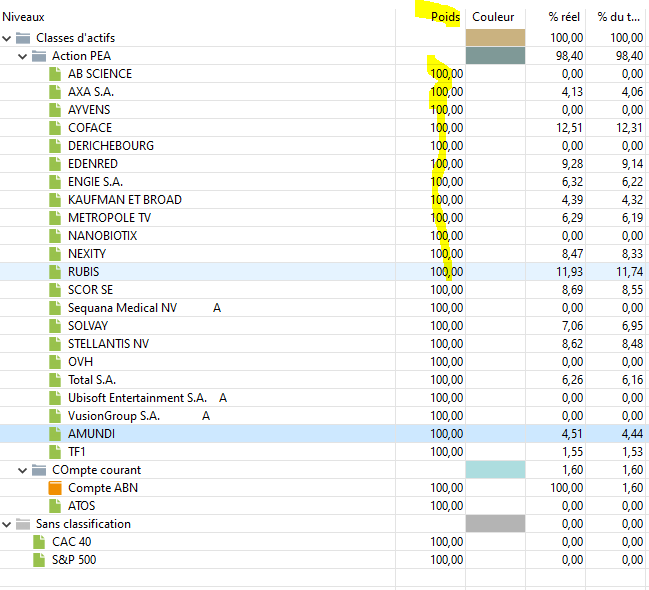The image size is (649, 590).
Task: Collapse the COmpte courant category chevron
Action: tap(22, 471)
